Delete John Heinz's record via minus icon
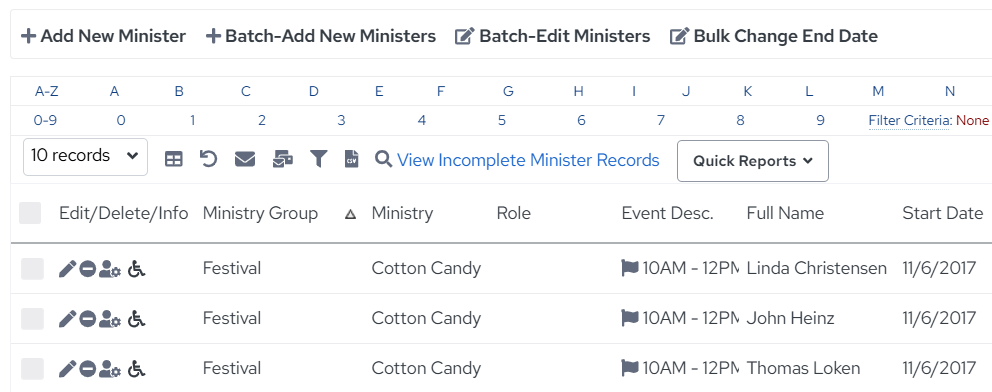992x392 pixels. tap(87, 319)
